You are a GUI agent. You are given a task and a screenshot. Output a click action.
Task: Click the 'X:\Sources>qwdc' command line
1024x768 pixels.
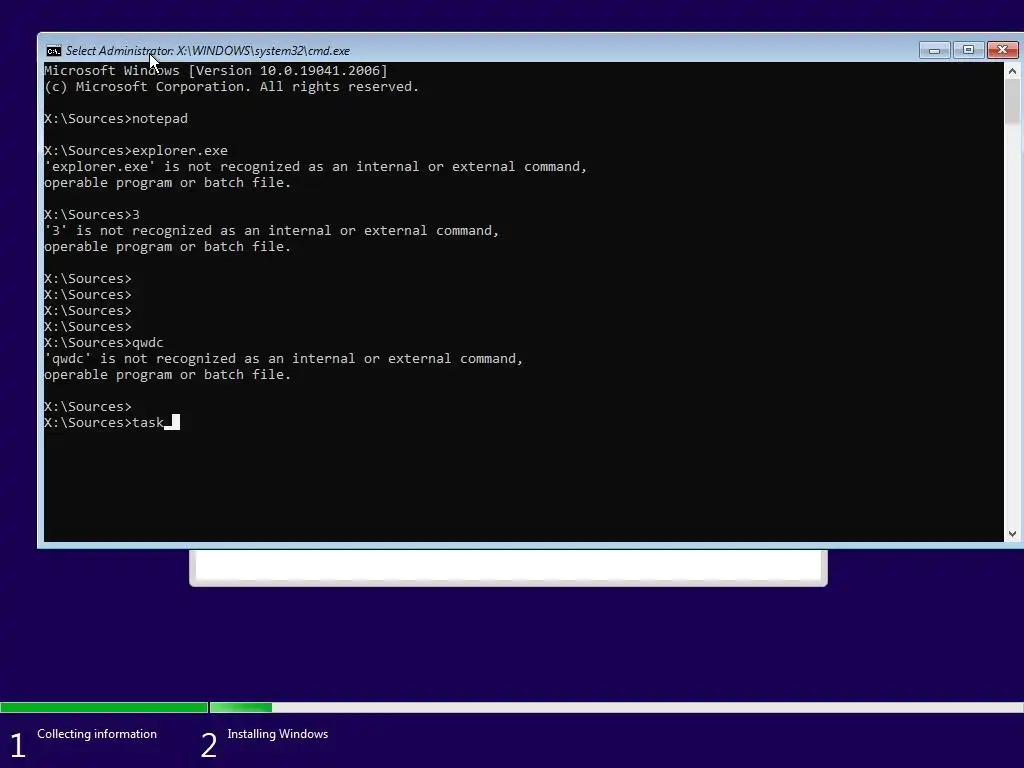coord(104,343)
